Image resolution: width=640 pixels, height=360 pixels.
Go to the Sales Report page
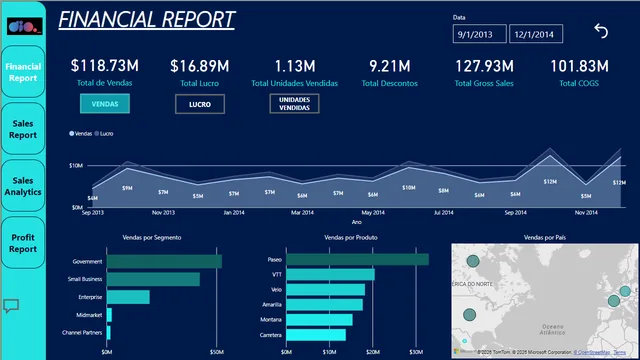point(23,129)
